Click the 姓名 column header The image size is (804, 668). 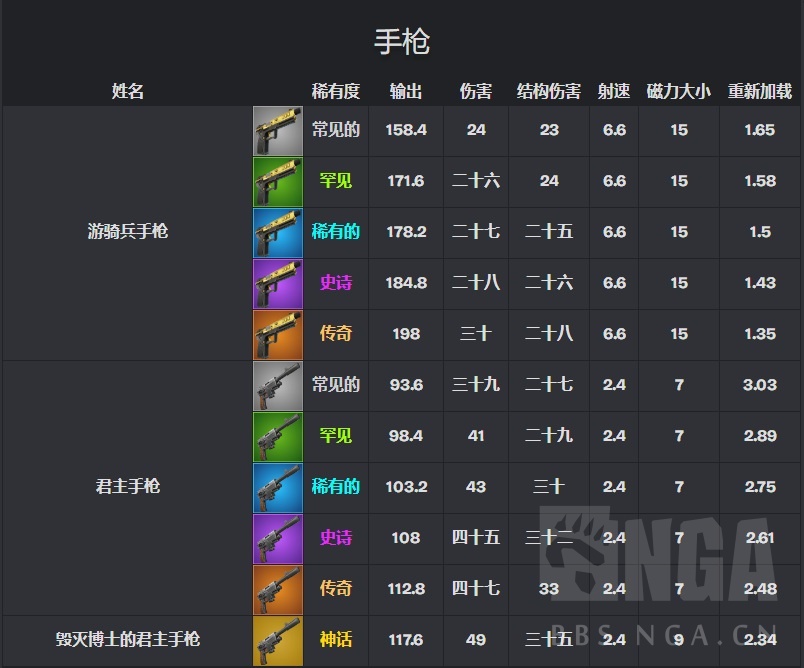128,91
